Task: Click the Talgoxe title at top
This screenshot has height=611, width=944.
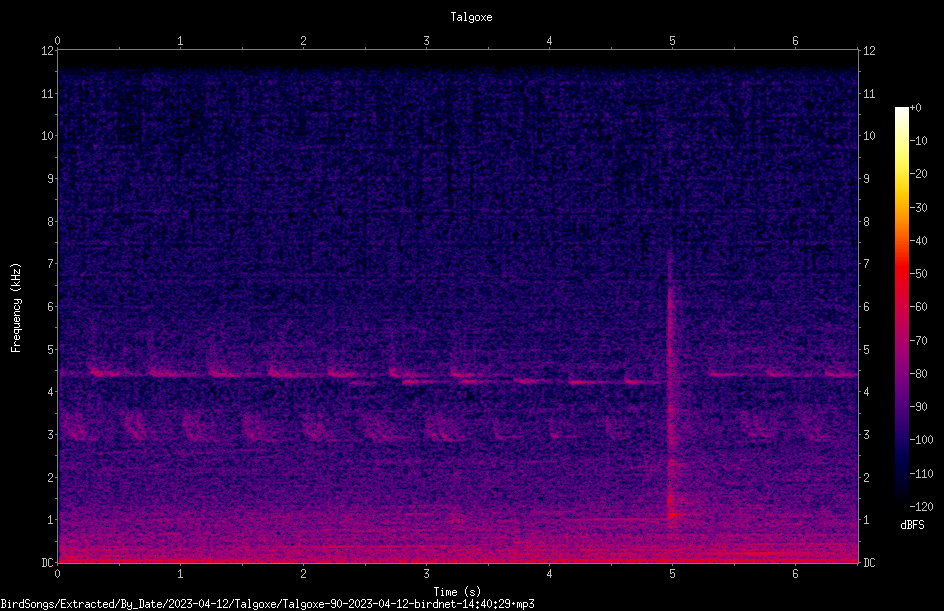Action: click(471, 17)
